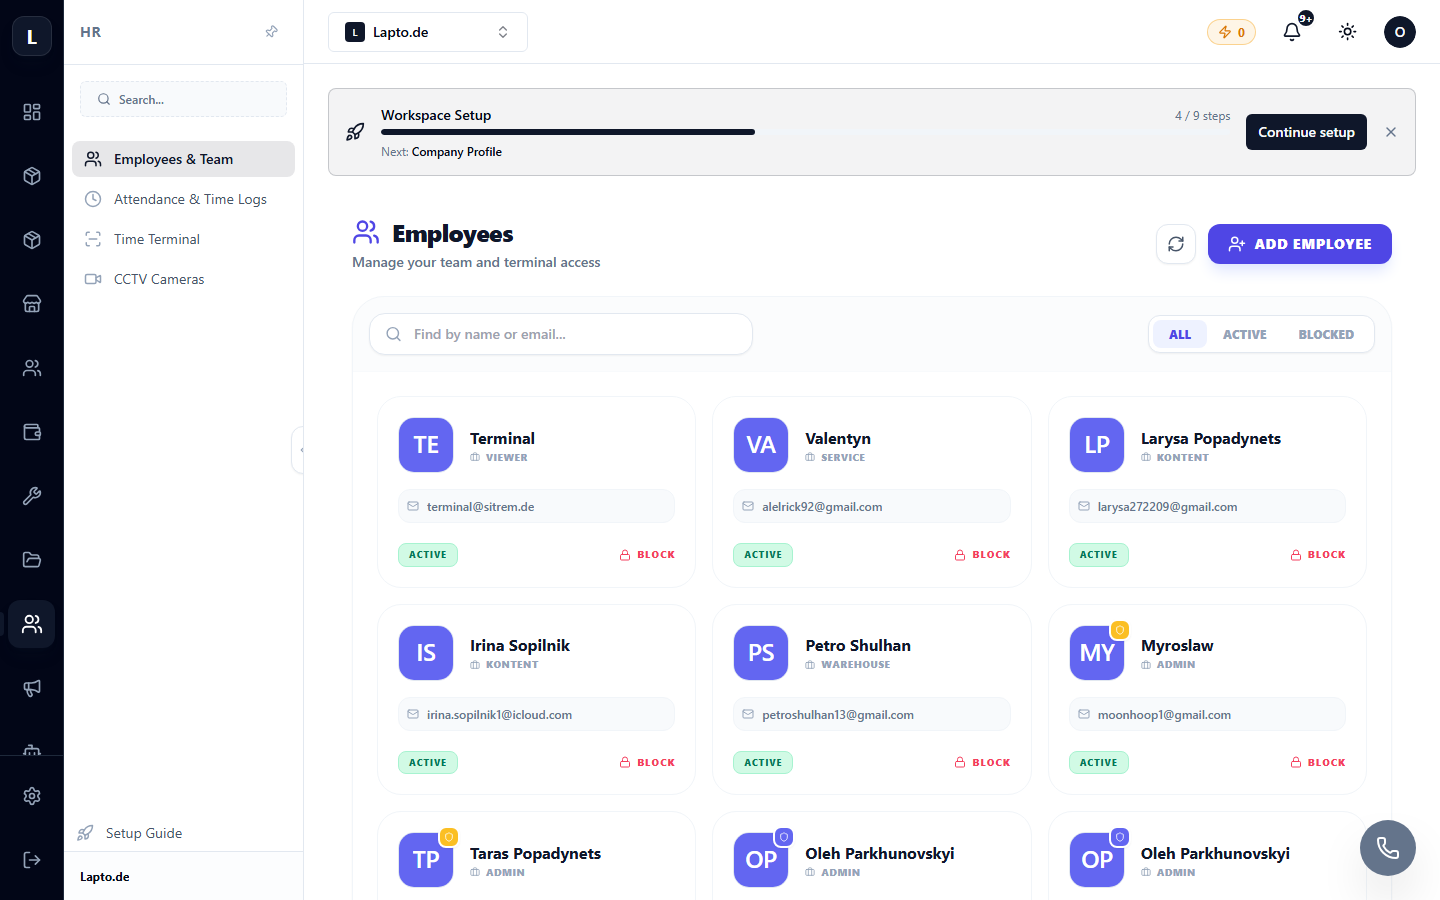Open the folder icon in left rail
The height and width of the screenshot is (900, 1440).
32,560
